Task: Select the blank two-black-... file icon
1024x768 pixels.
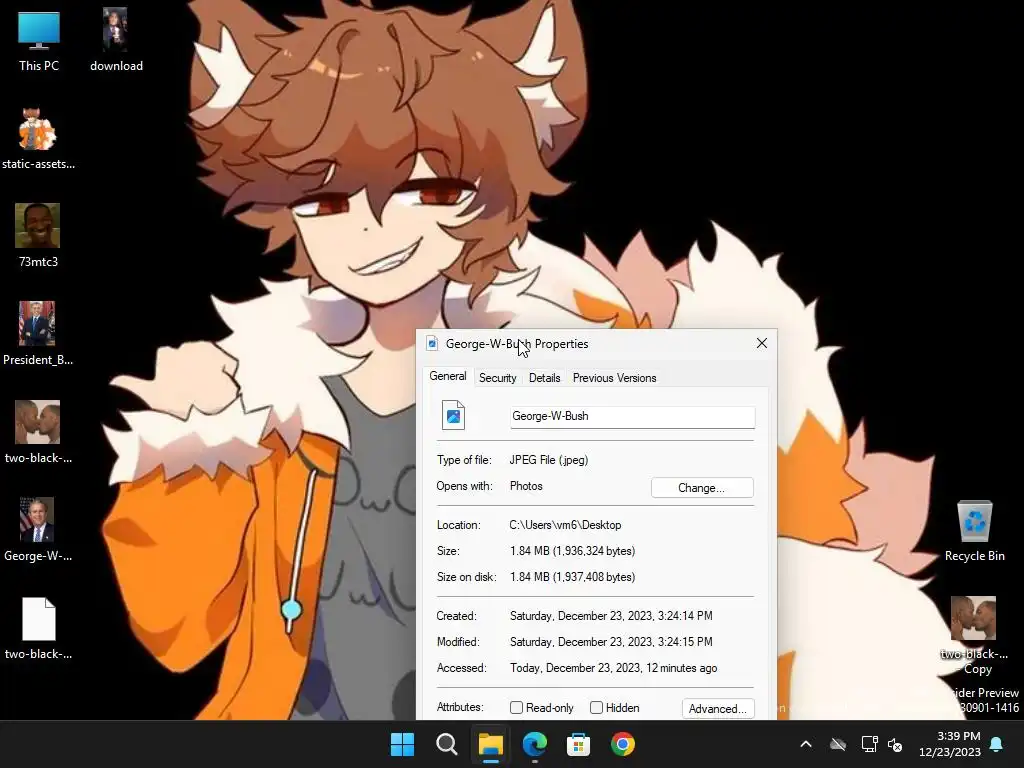Action: pyautogui.click(x=38, y=628)
